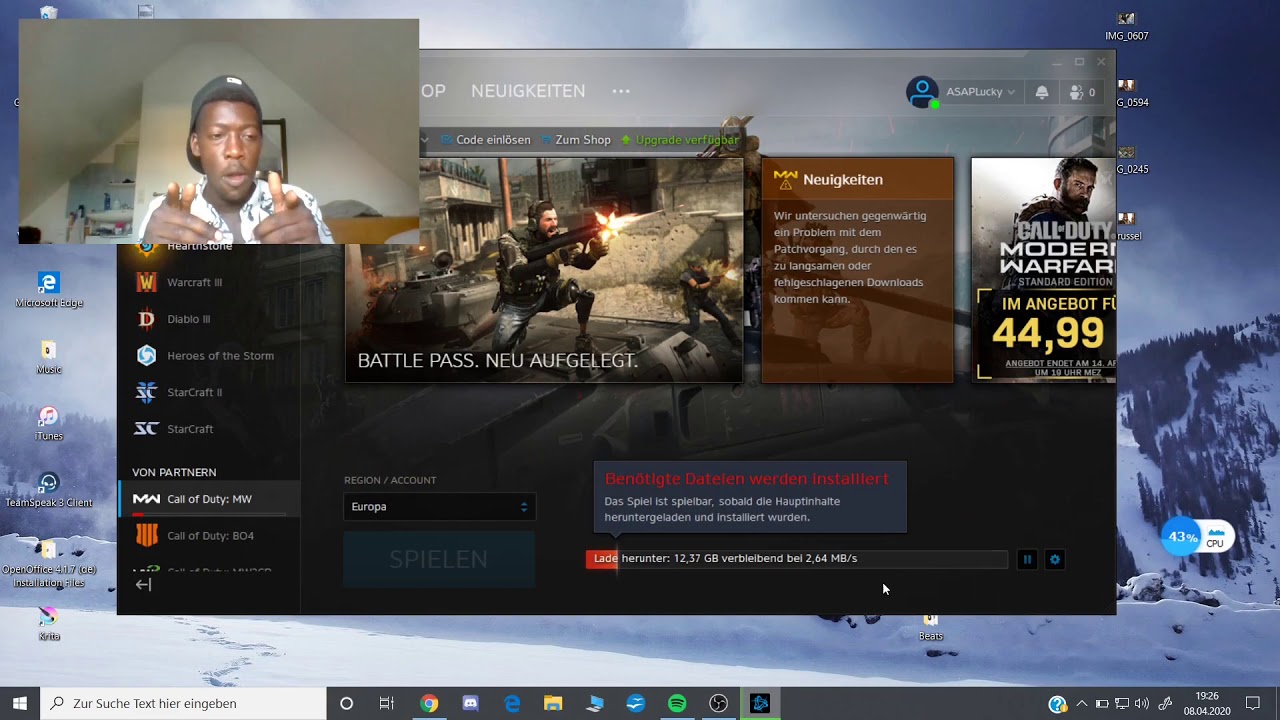This screenshot has height=720, width=1280.
Task: Open download settings gear icon
Action: coord(1054,560)
